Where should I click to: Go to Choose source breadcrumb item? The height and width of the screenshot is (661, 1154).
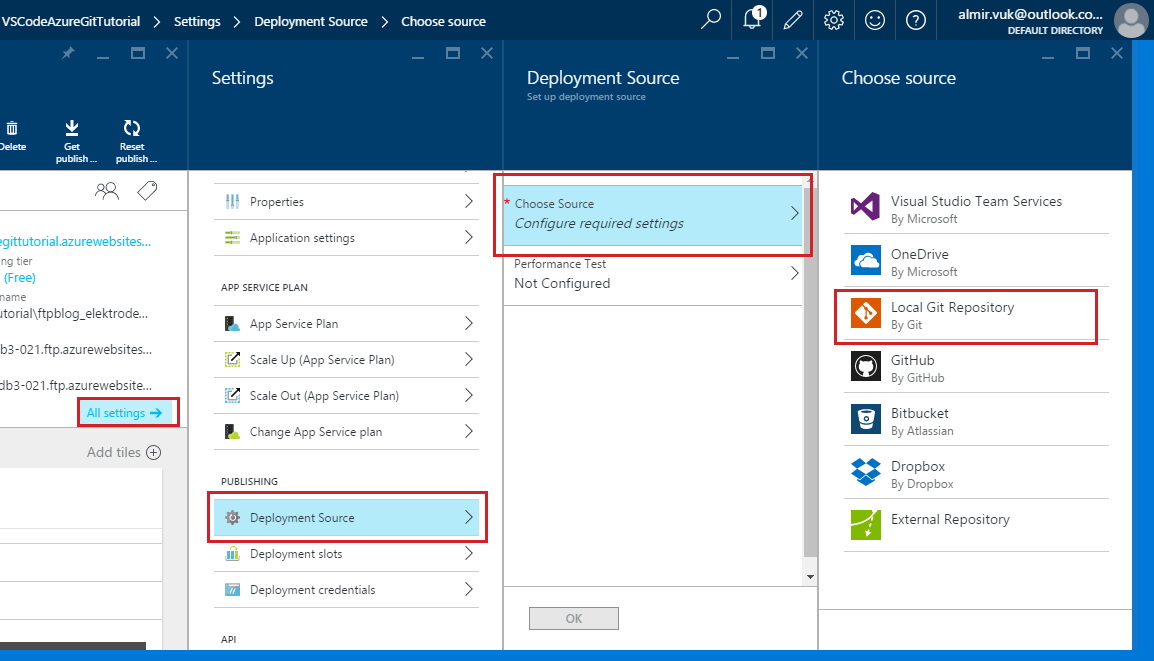[x=443, y=21]
